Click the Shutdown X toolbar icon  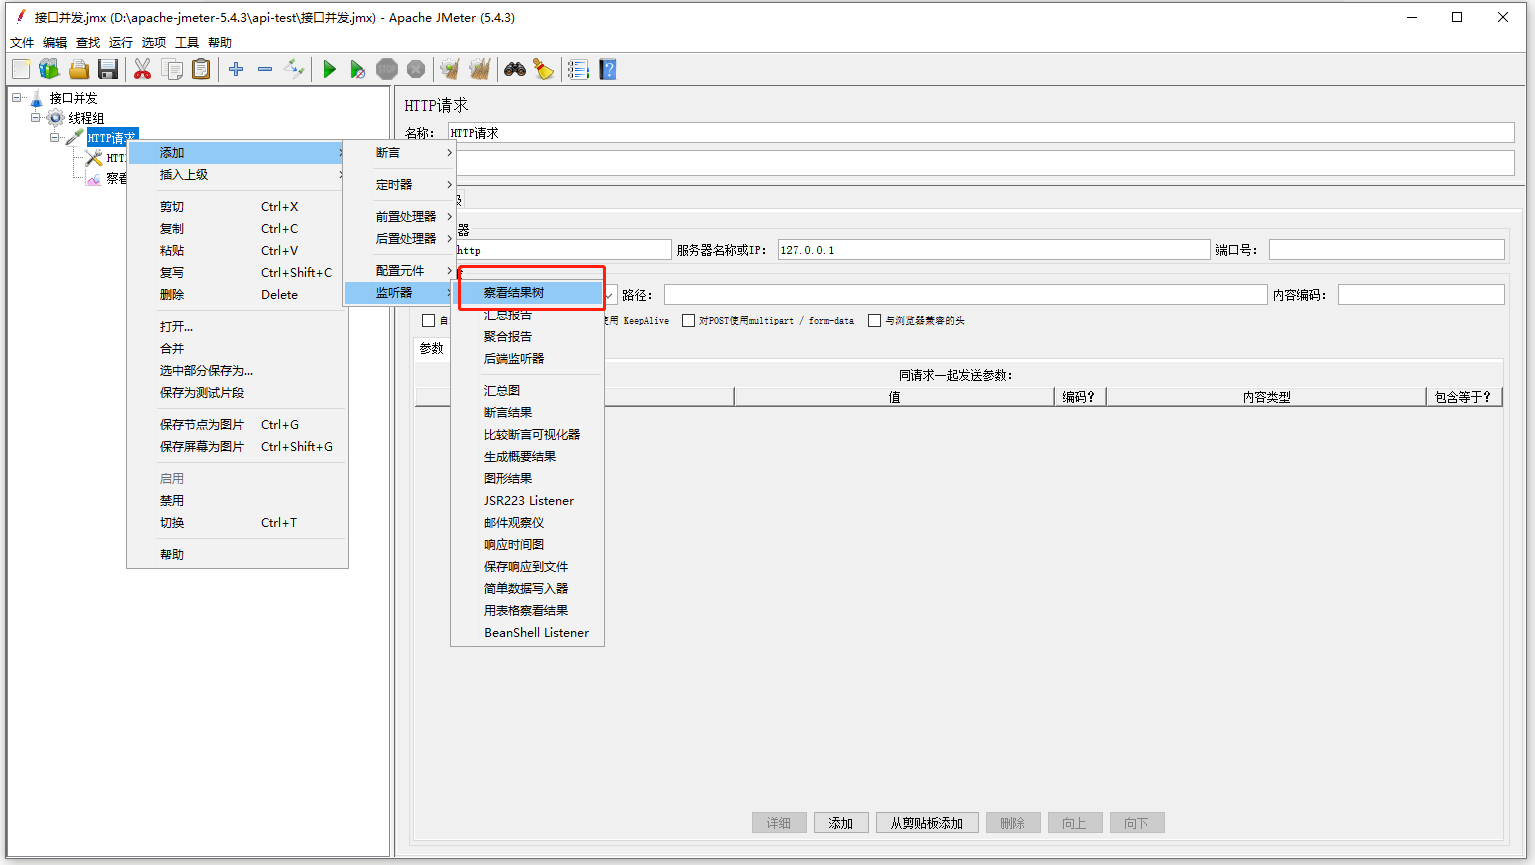(x=416, y=69)
